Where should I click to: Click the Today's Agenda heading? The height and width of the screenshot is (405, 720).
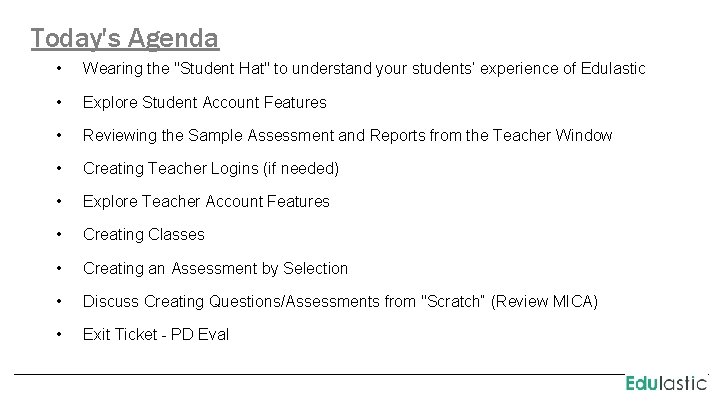click(x=125, y=38)
